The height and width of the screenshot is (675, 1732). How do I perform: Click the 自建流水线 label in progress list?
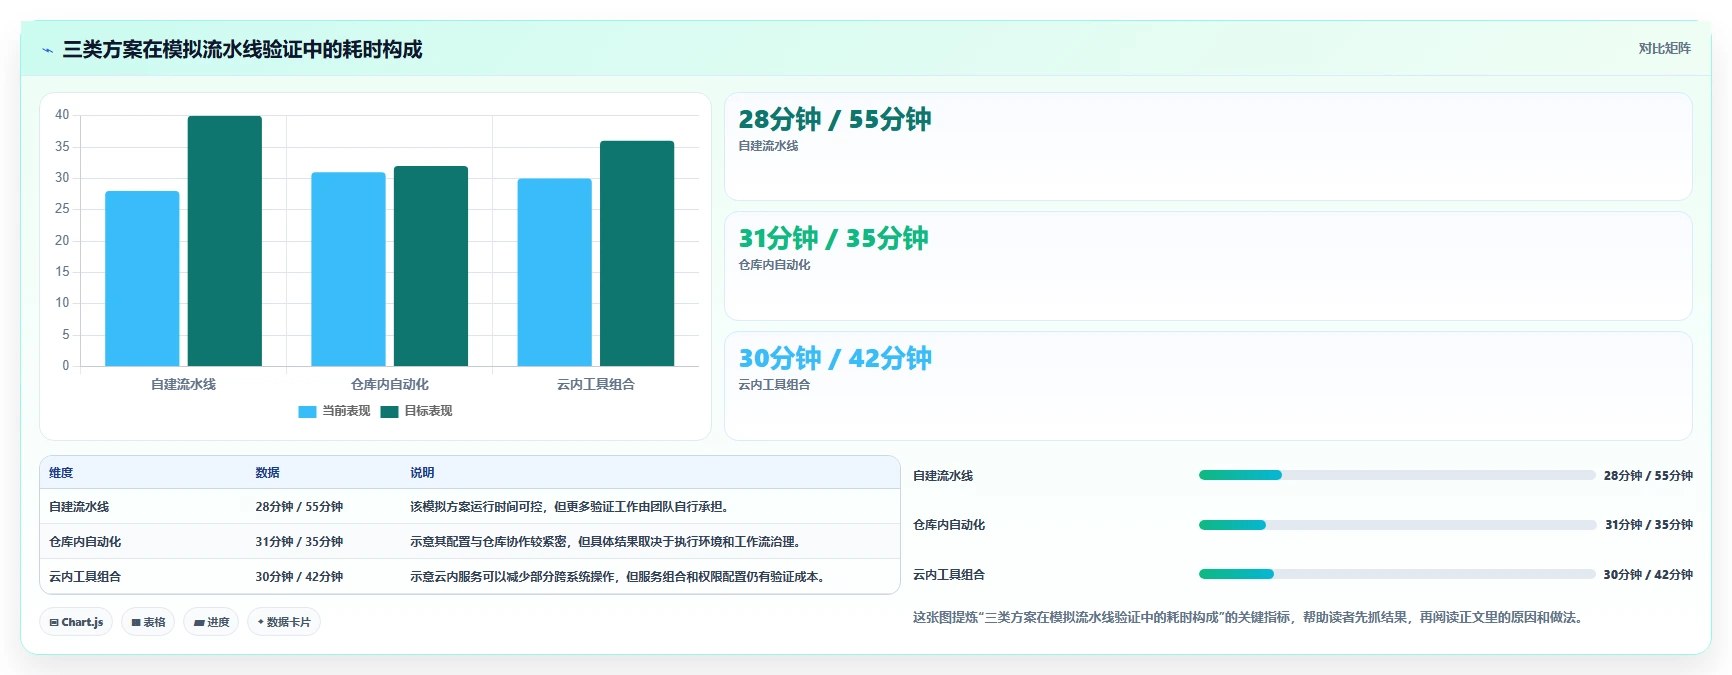943,476
